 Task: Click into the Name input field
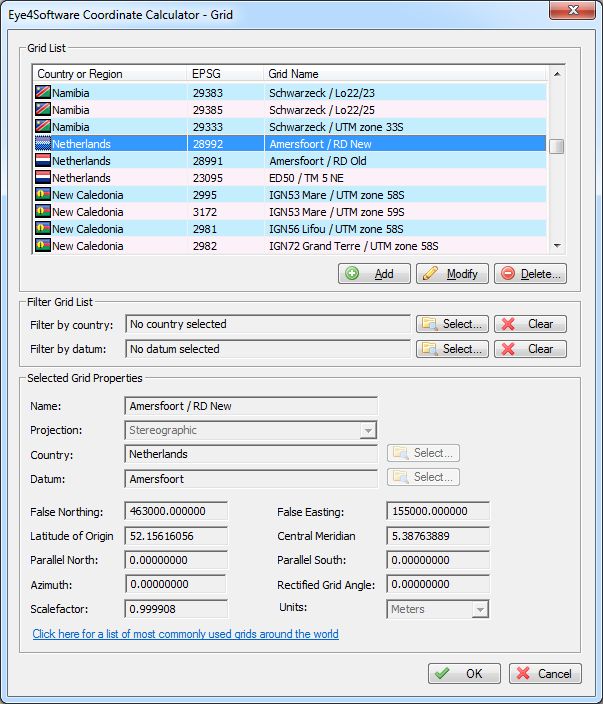252,406
